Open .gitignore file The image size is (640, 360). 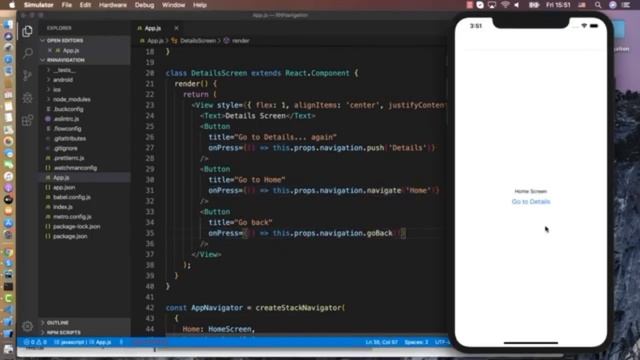click(x=65, y=149)
